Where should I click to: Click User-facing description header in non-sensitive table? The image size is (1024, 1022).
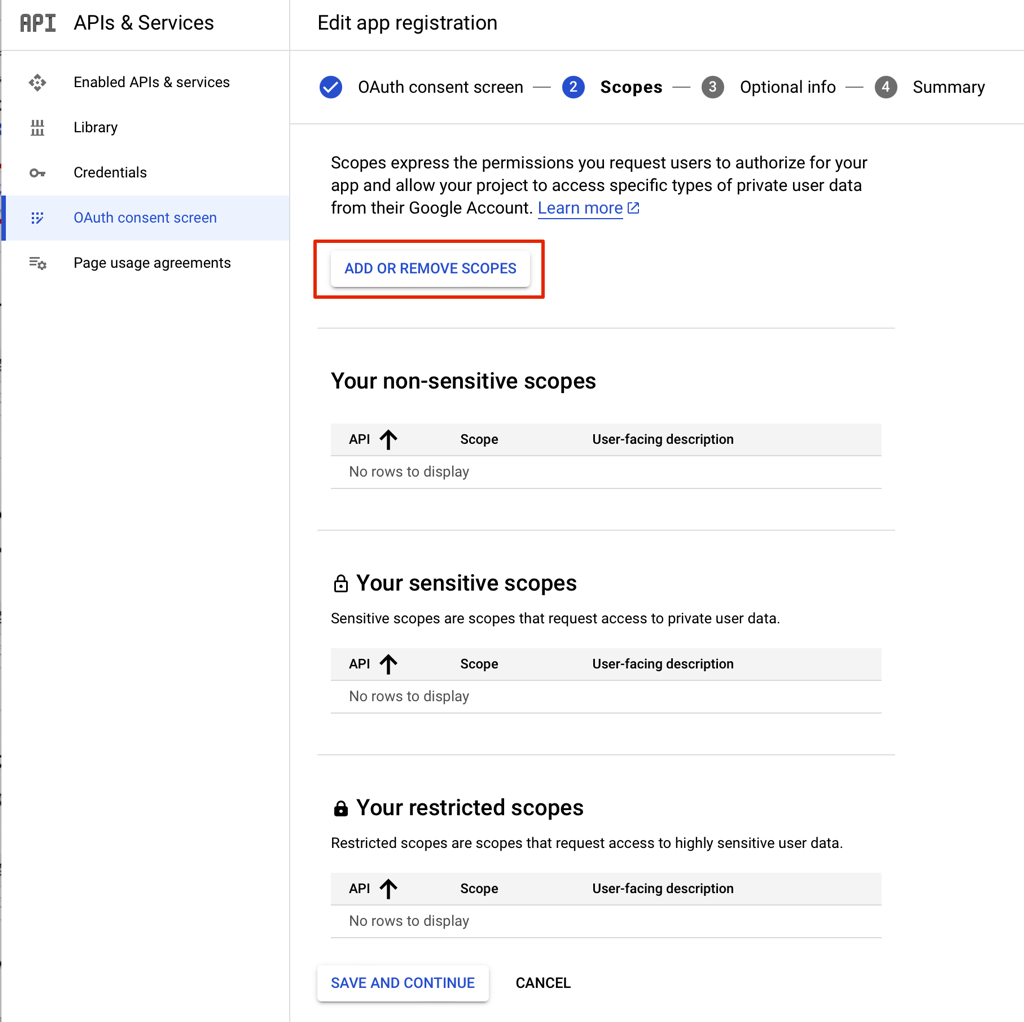pyautogui.click(x=663, y=439)
